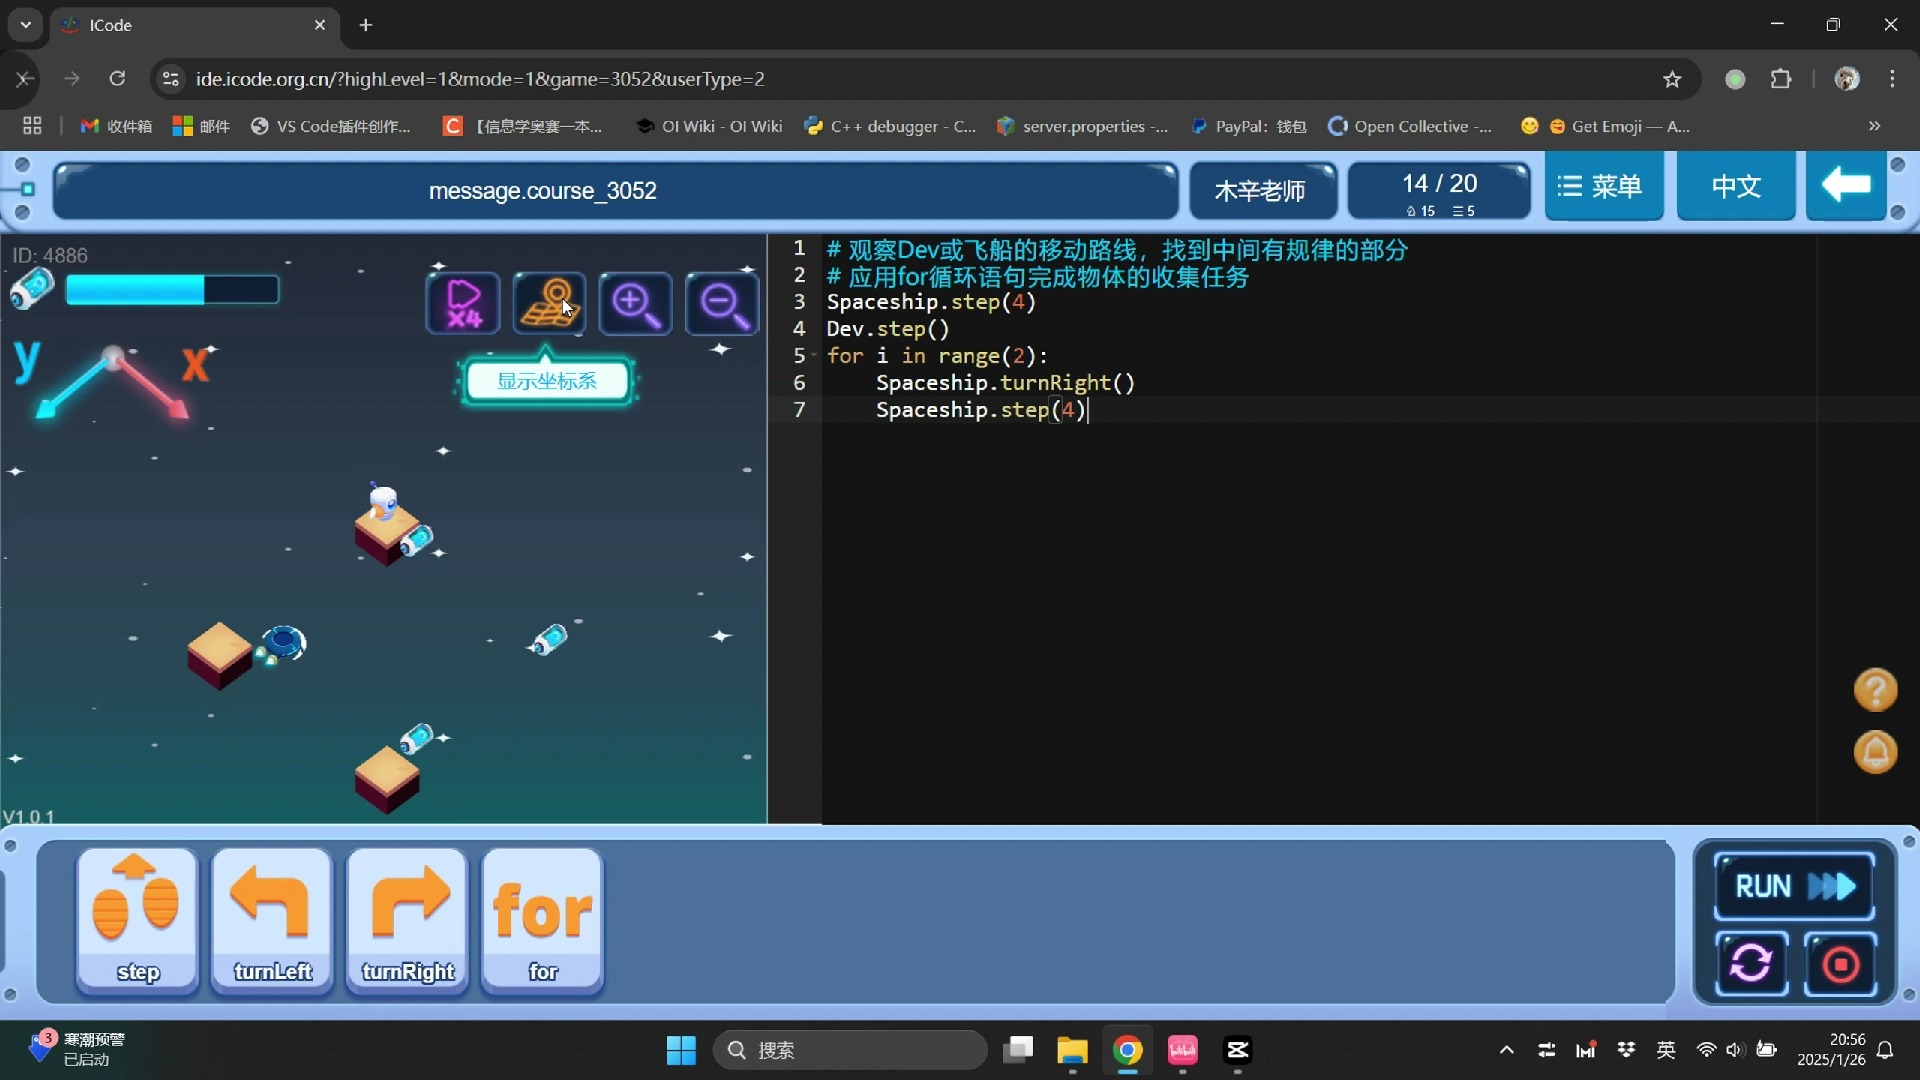Open OI Wiki bookmark
1920x1080 pixels.
coord(709,126)
